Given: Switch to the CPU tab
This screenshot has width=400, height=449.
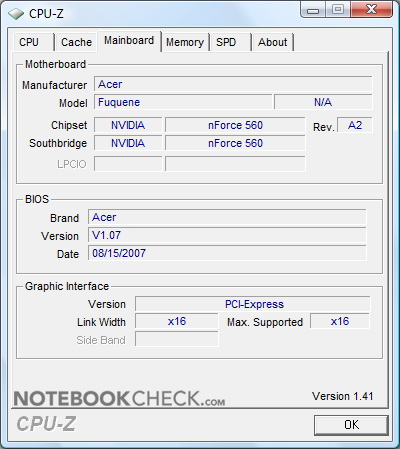Looking at the screenshot, I should point(33,42).
